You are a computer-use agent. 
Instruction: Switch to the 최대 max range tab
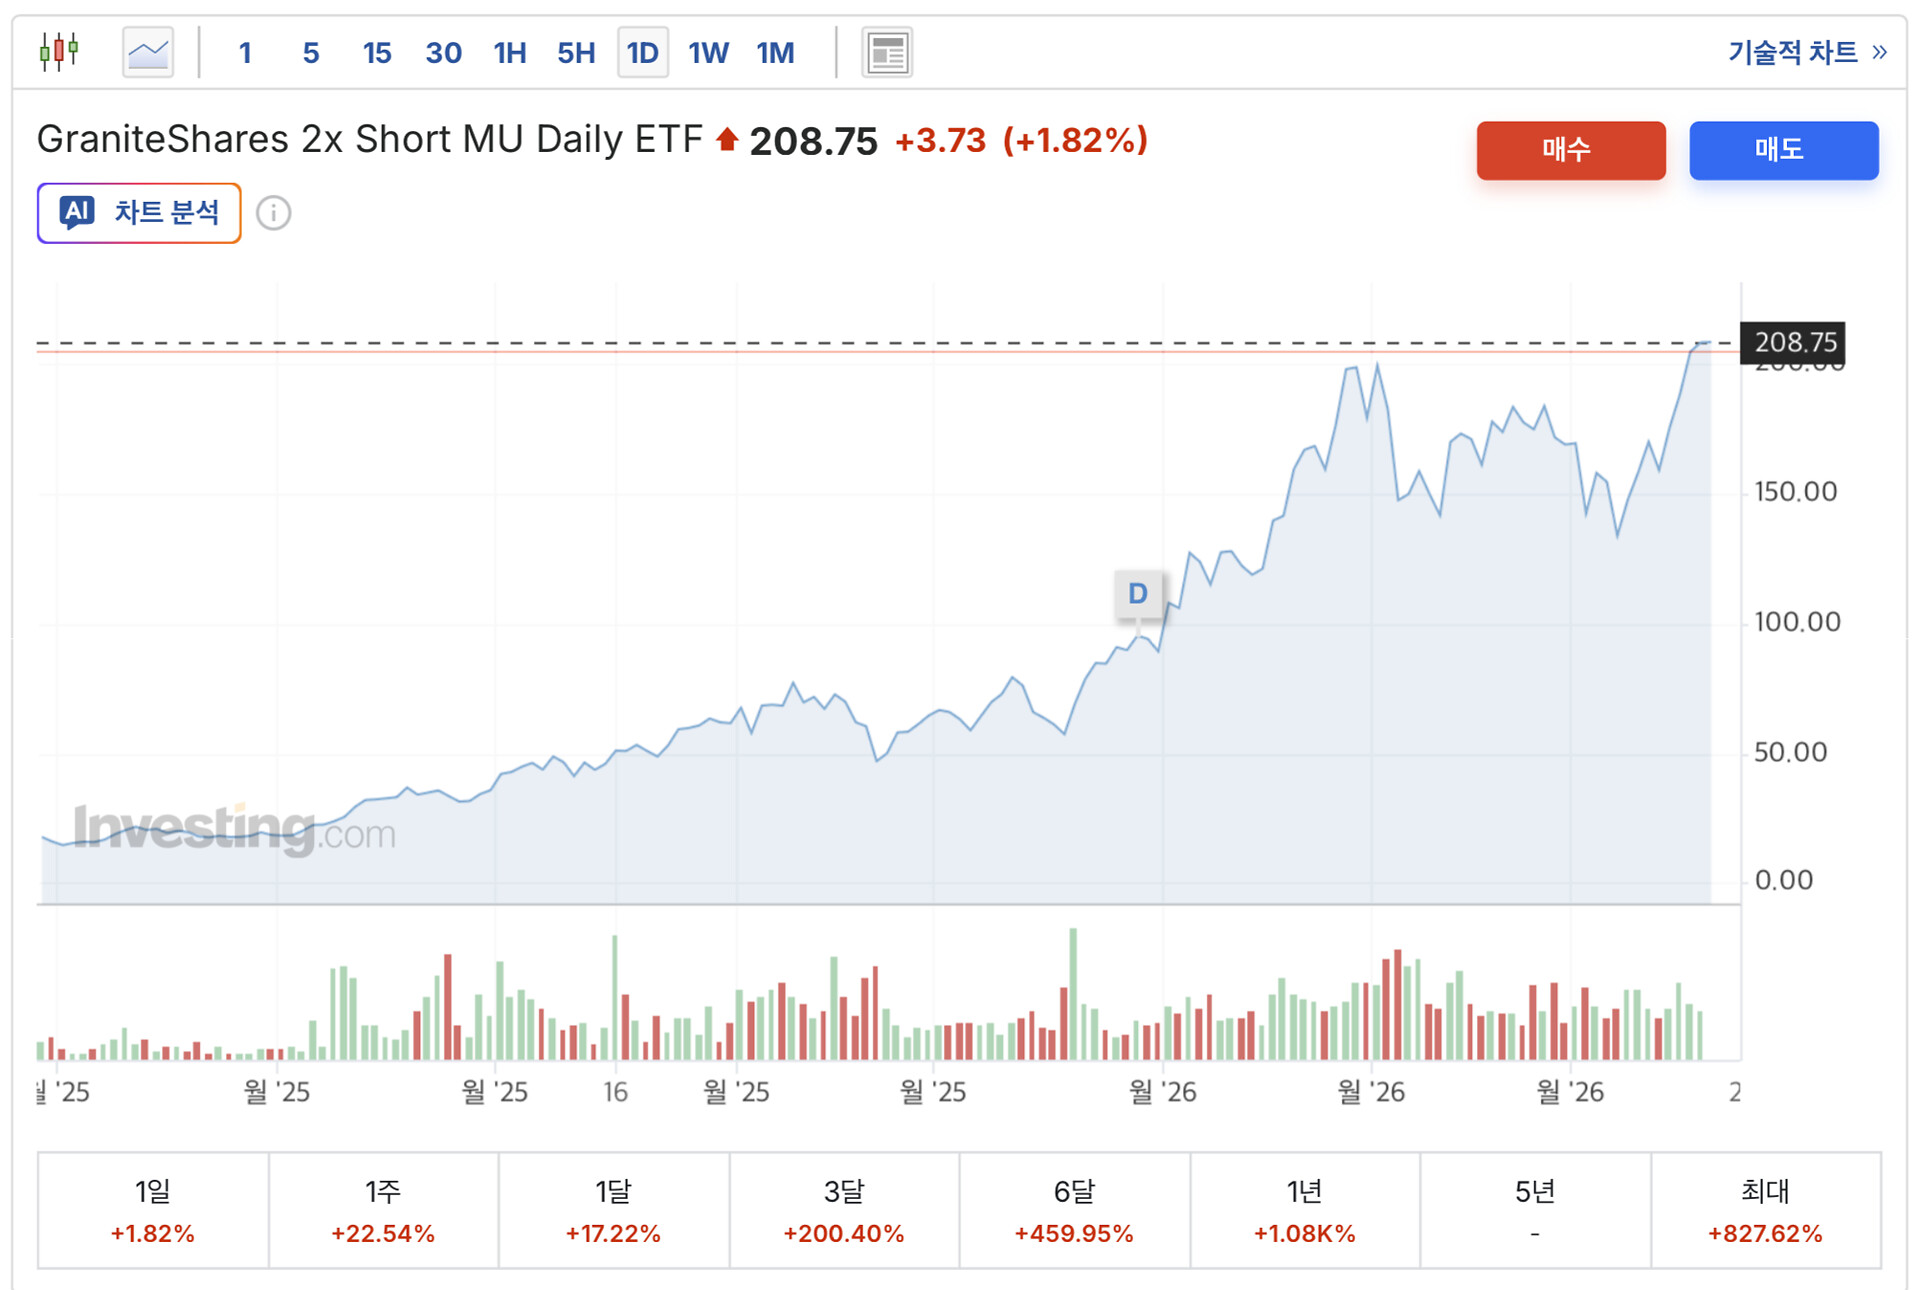point(1765,1210)
